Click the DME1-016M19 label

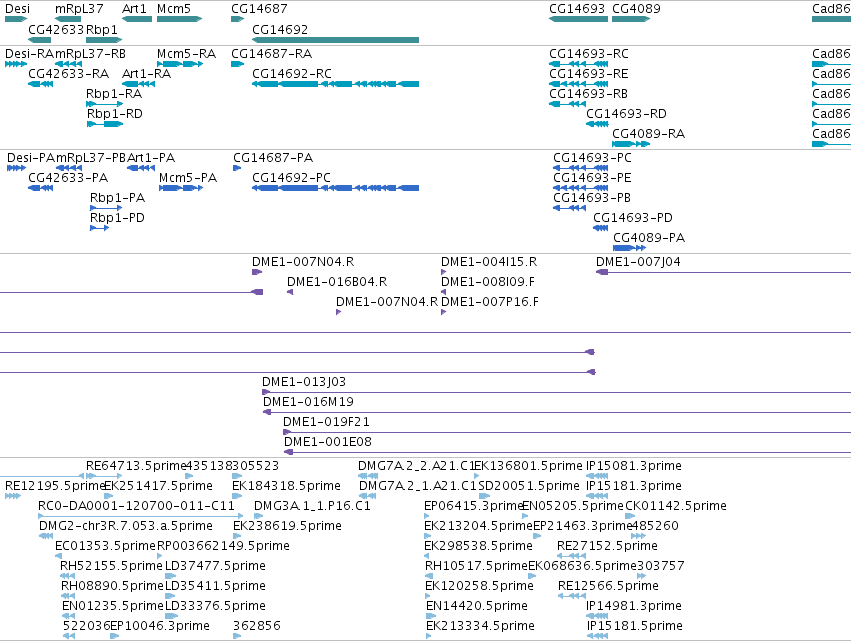(308, 402)
